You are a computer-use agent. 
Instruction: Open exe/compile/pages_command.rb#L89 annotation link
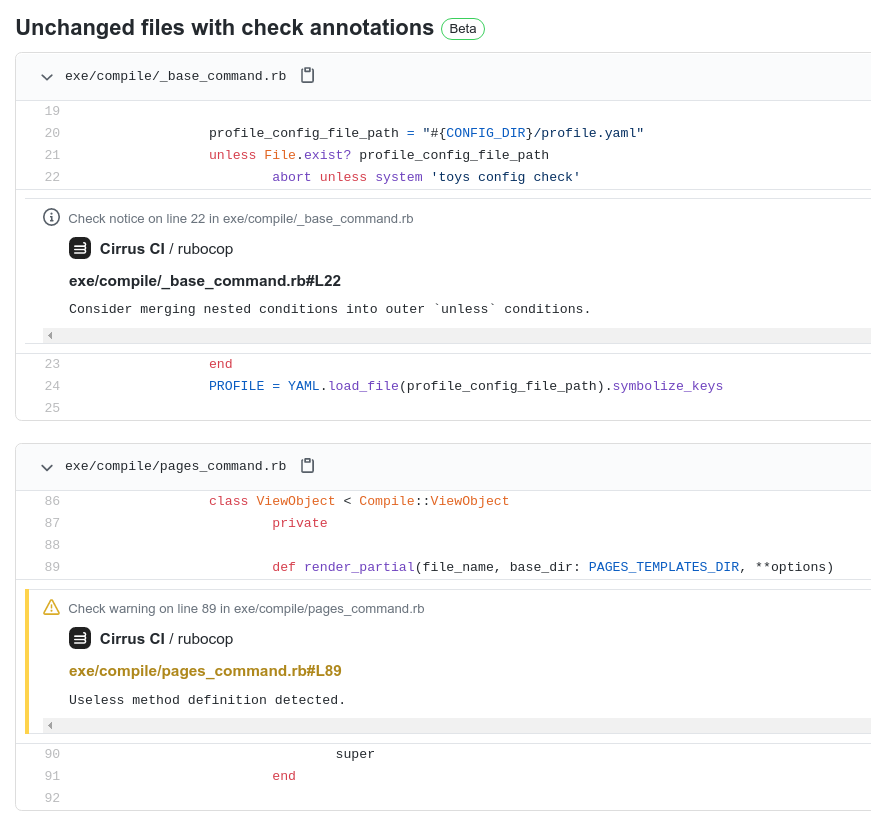pyautogui.click(x=205, y=671)
